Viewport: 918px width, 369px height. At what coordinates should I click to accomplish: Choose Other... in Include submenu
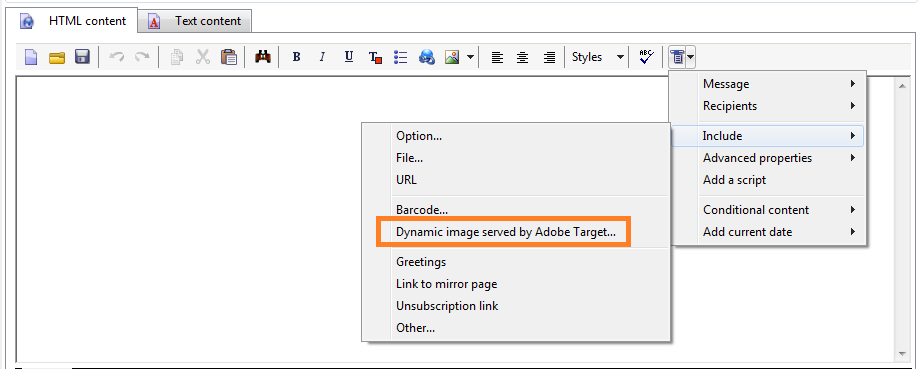(x=516, y=328)
